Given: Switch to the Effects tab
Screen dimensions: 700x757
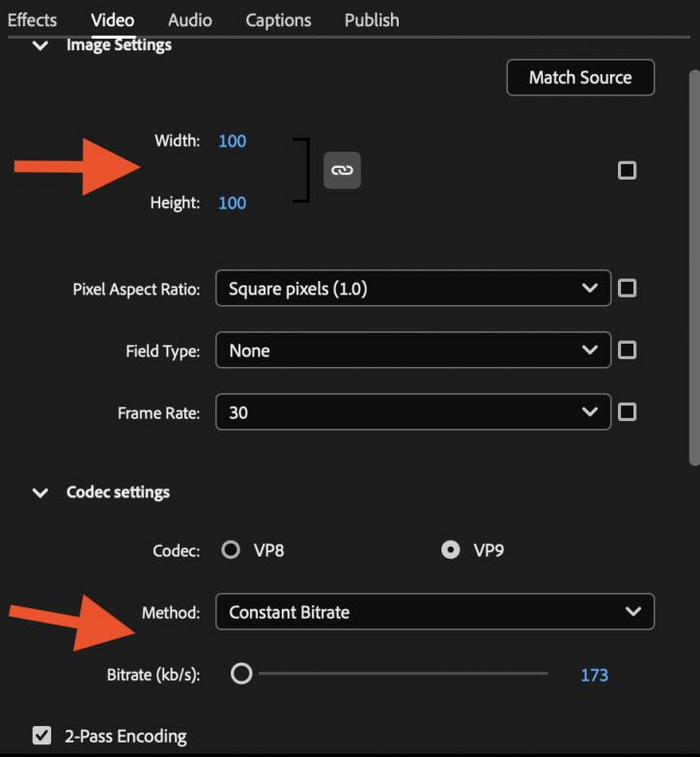Looking at the screenshot, I should pyautogui.click(x=32, y=20).
